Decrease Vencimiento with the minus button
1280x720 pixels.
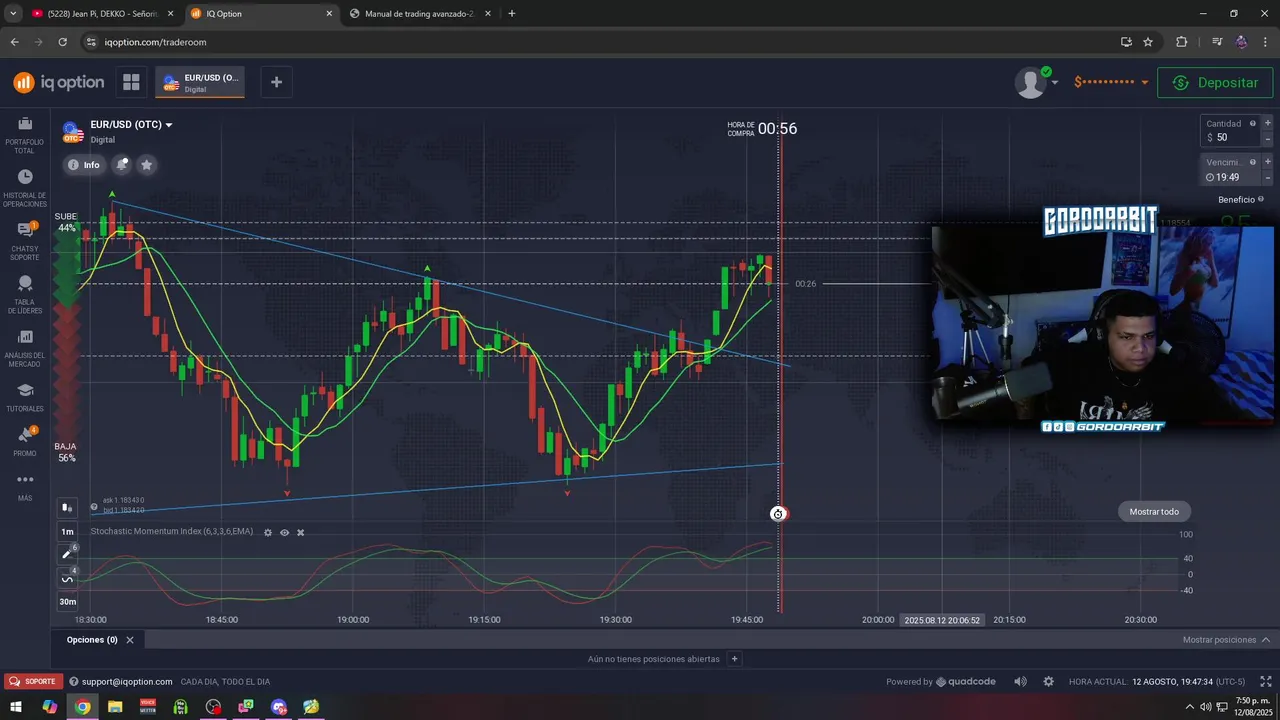[x=1267, y=178]
